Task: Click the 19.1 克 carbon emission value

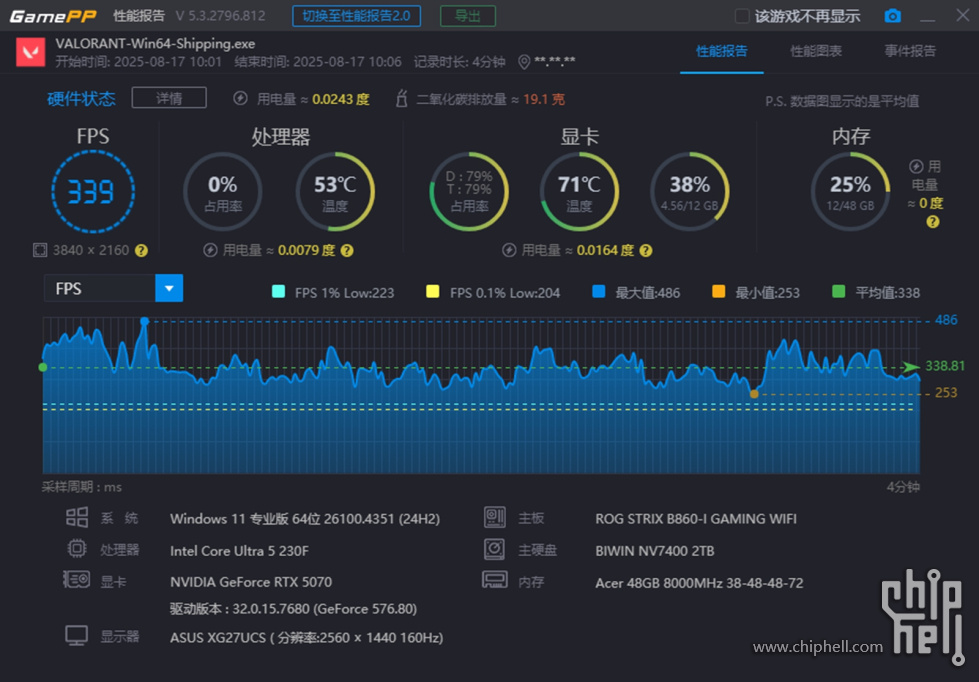Action: tap(544, 99)
